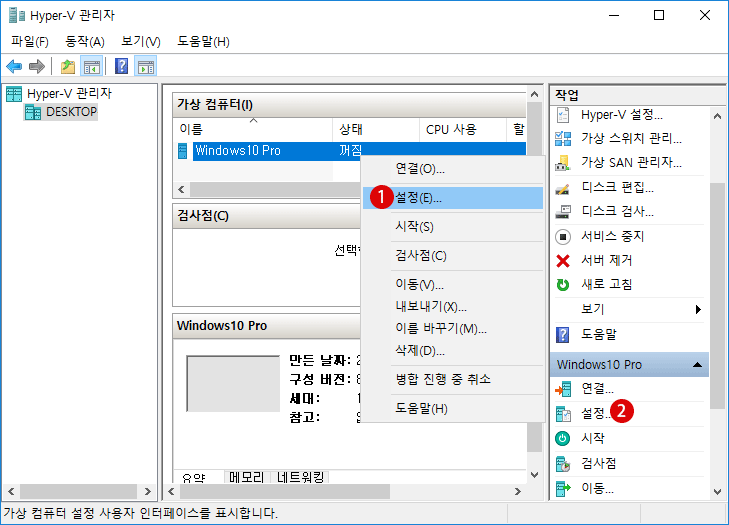Click tree pane scroll right arrow

[148, 492]
